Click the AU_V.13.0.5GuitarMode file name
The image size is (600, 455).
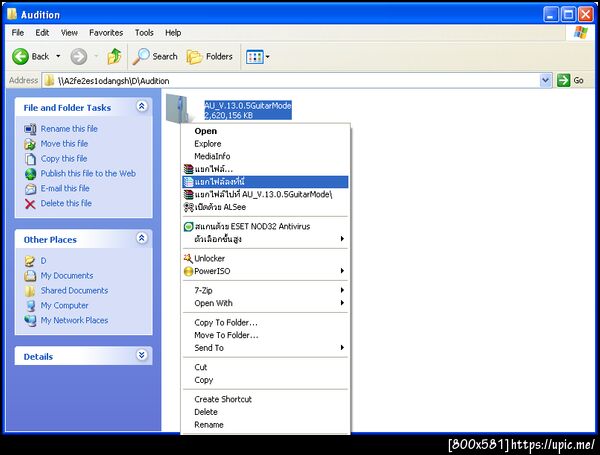click(x=248, y=105)
